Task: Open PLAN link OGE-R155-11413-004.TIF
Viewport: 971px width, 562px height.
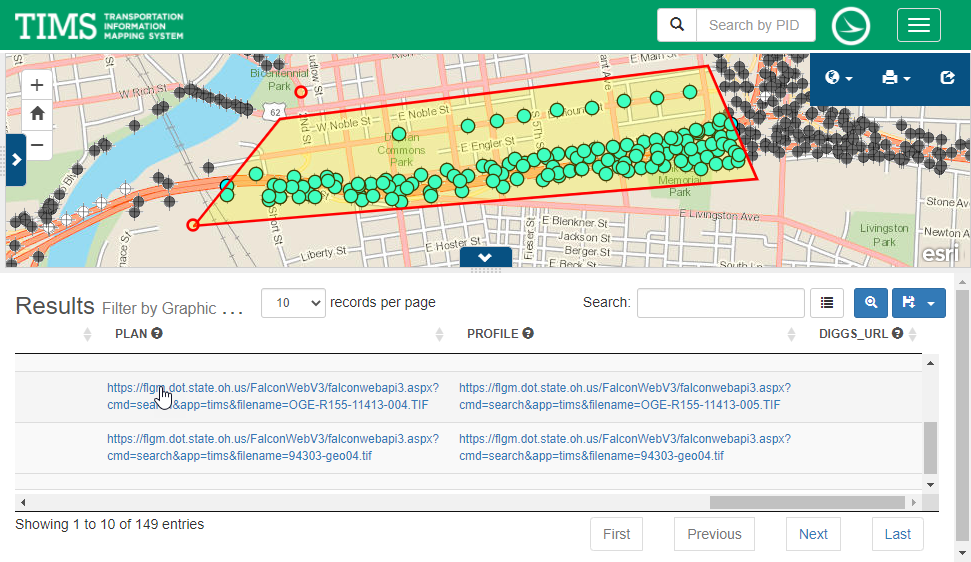Action: point(272,396)
